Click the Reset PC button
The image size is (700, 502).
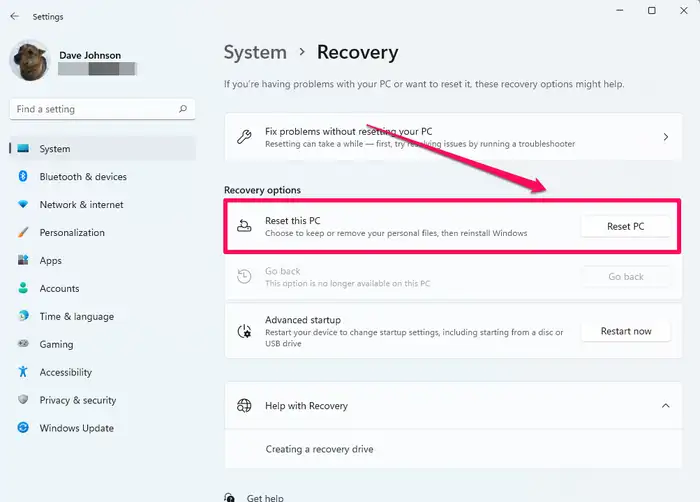[625, 226]
